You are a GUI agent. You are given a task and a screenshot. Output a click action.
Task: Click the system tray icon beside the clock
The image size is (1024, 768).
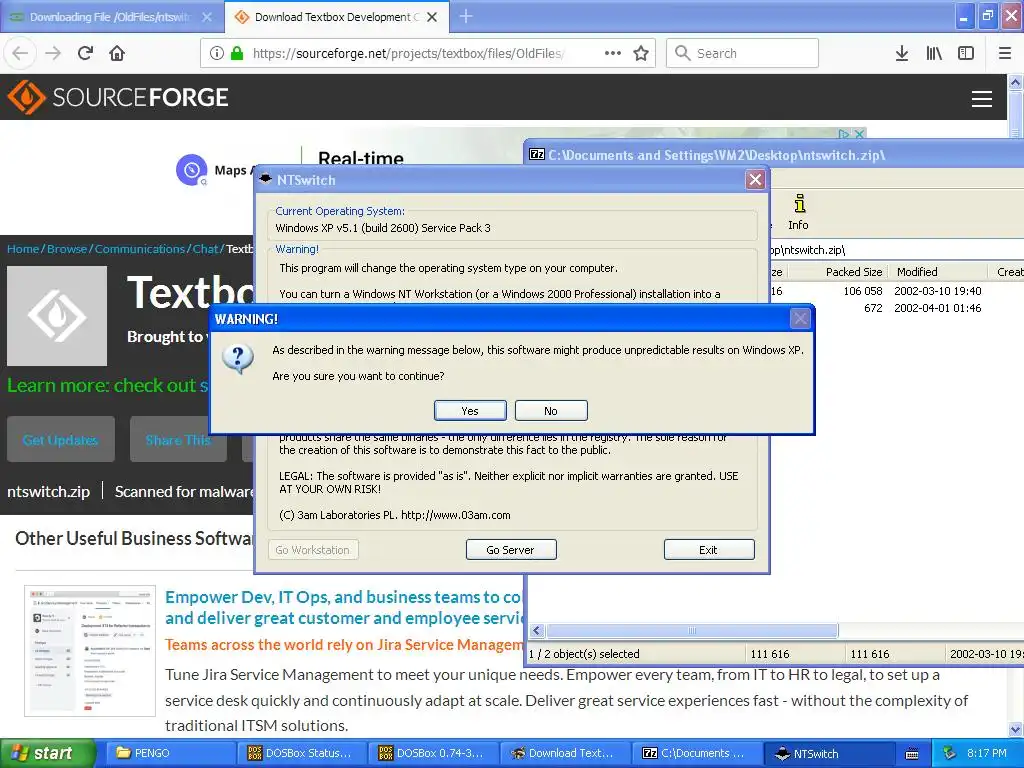pos(950,753)
